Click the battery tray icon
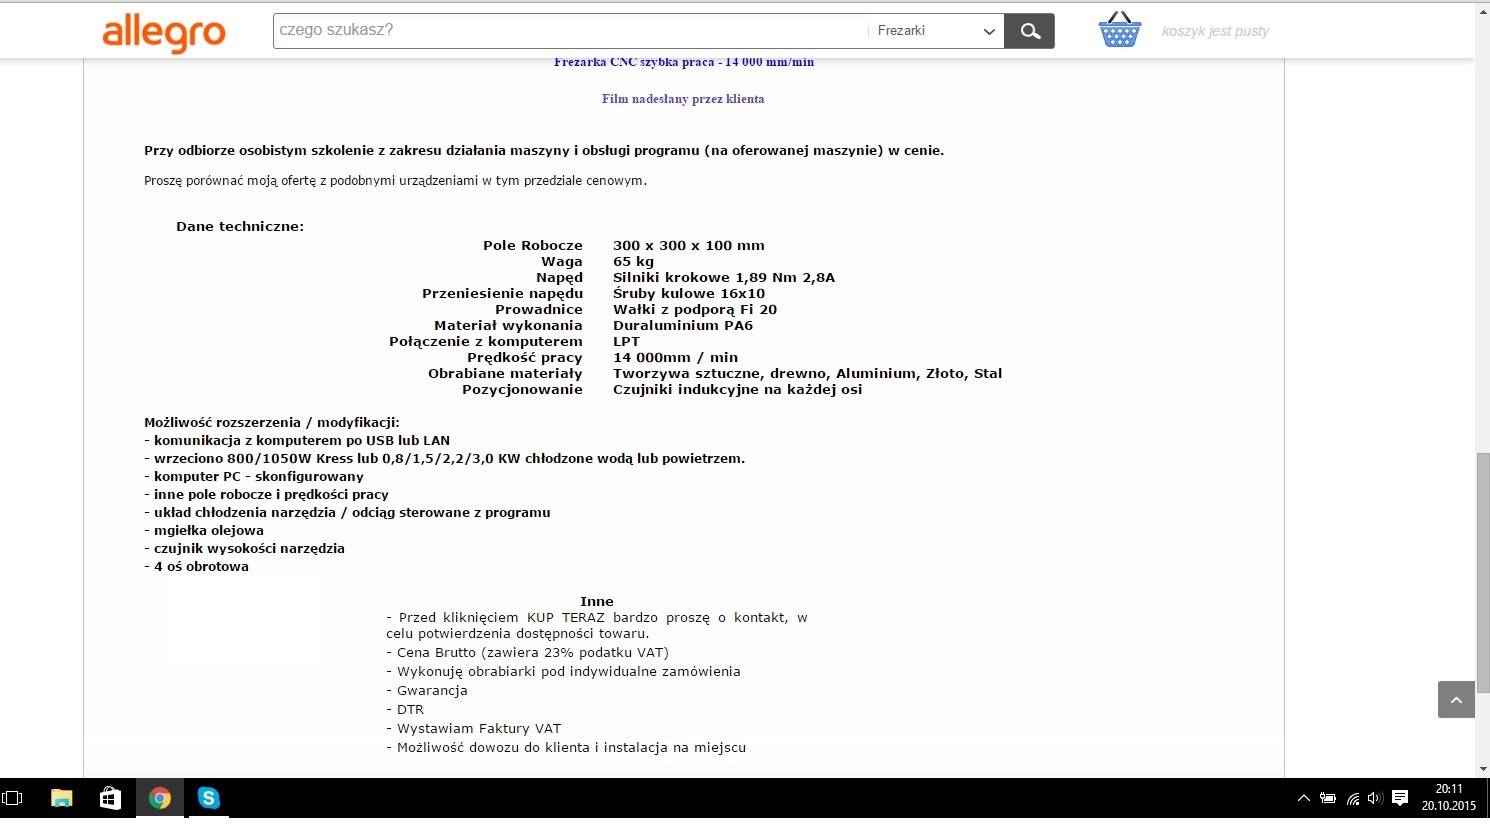 (1328, 798)
